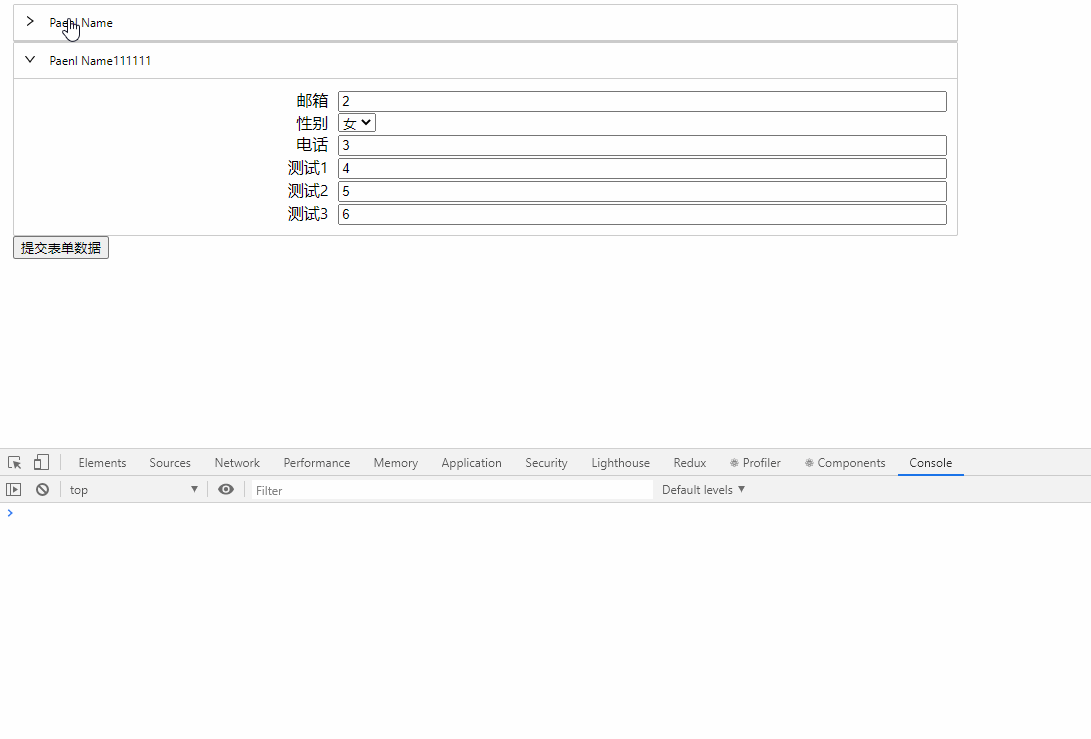Screen dimensions: 1091x739
Task: Click the 邮箱 email input field
Action: tap(641, 101)
